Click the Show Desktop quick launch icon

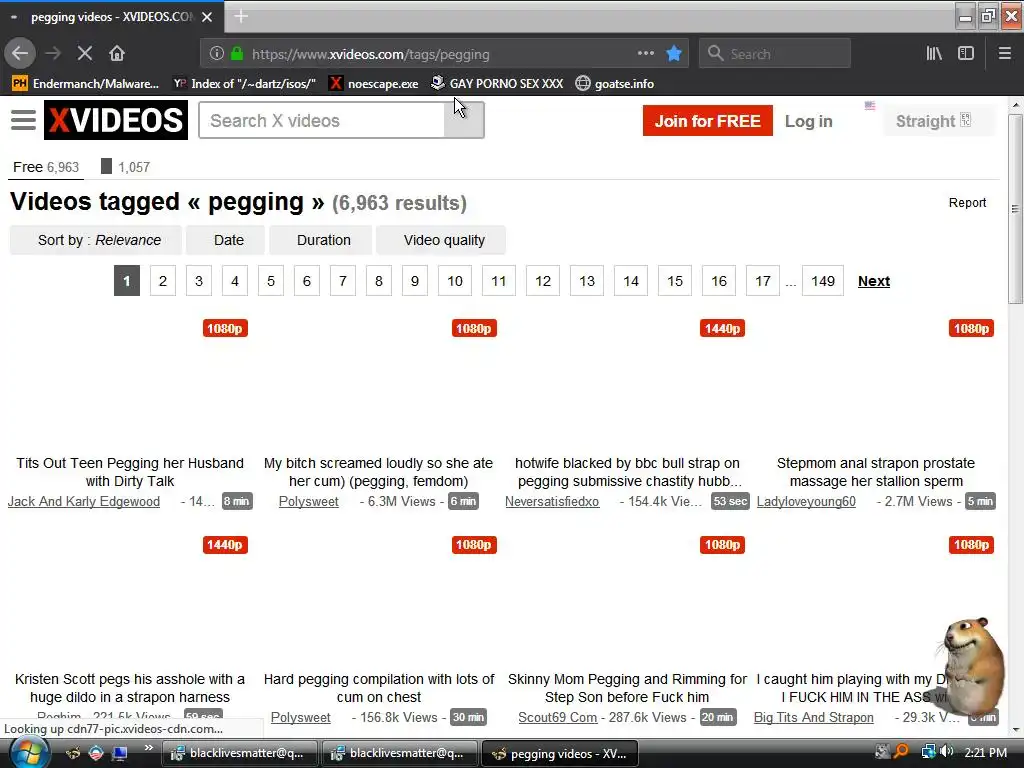(x=120, y=754)
